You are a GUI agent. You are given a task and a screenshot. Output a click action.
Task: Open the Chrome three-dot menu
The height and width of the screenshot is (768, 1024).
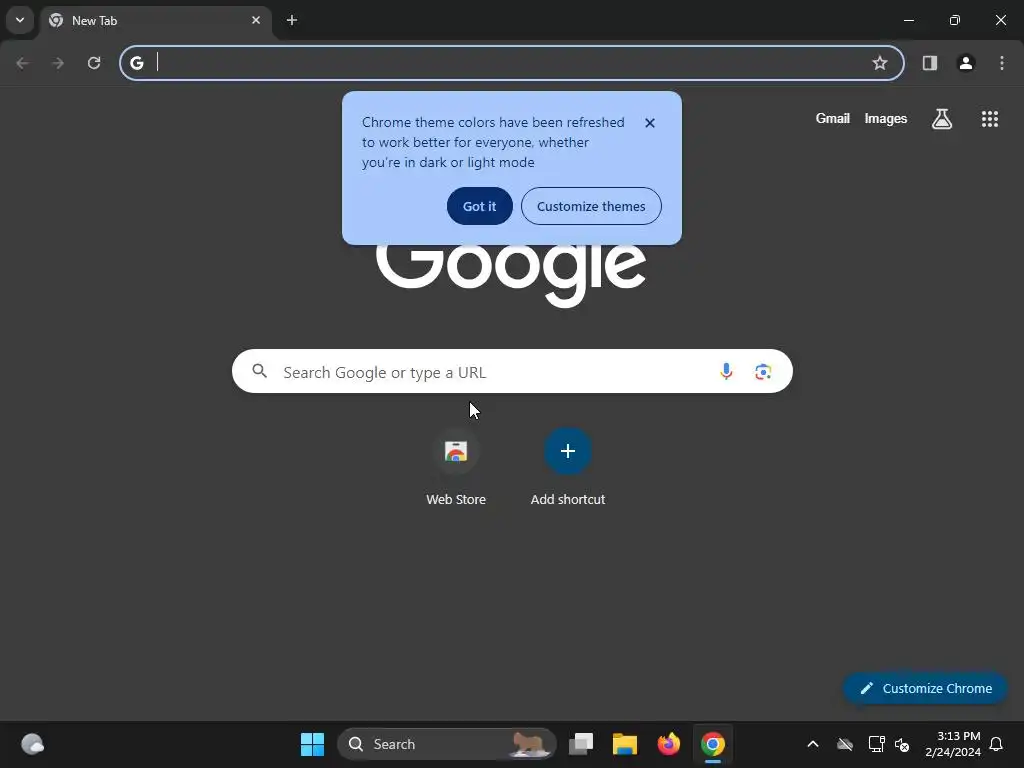(1002, 63)
